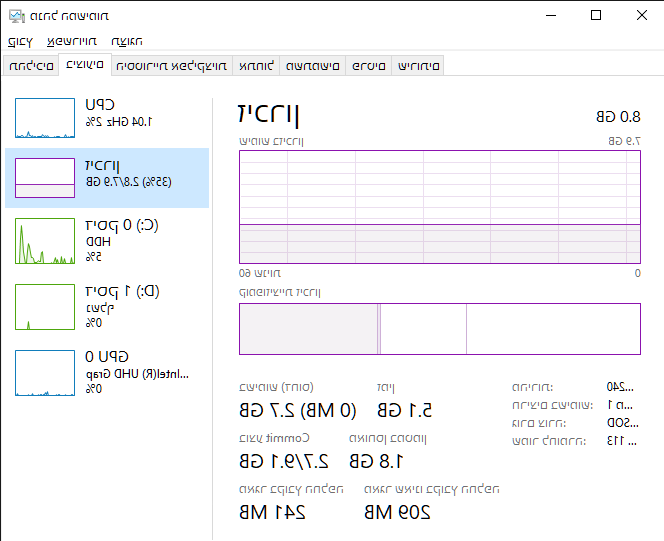This screenshot has width=664, height=541.
Task: Open the Users (משתמשים) tab
Action: pyautogui.click(x=314, y=66)
